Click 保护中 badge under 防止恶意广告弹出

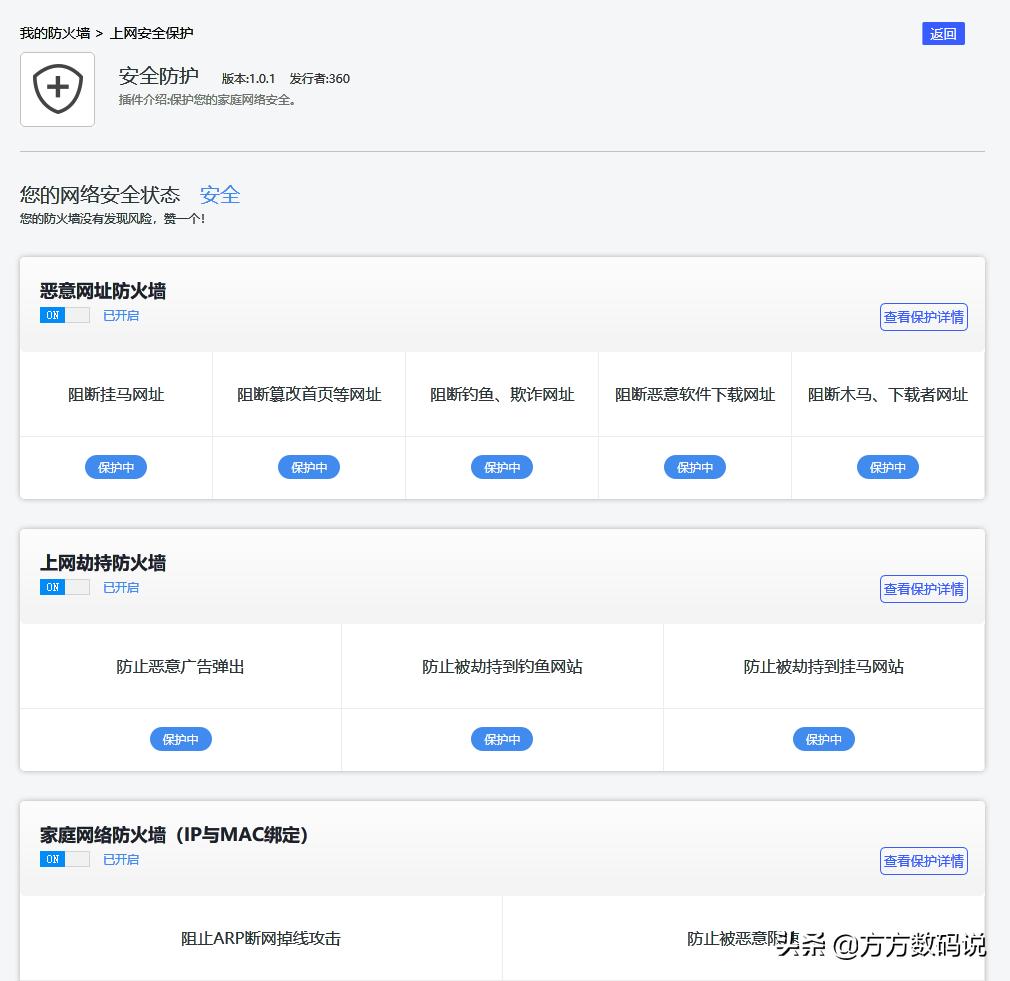(180, 739)
